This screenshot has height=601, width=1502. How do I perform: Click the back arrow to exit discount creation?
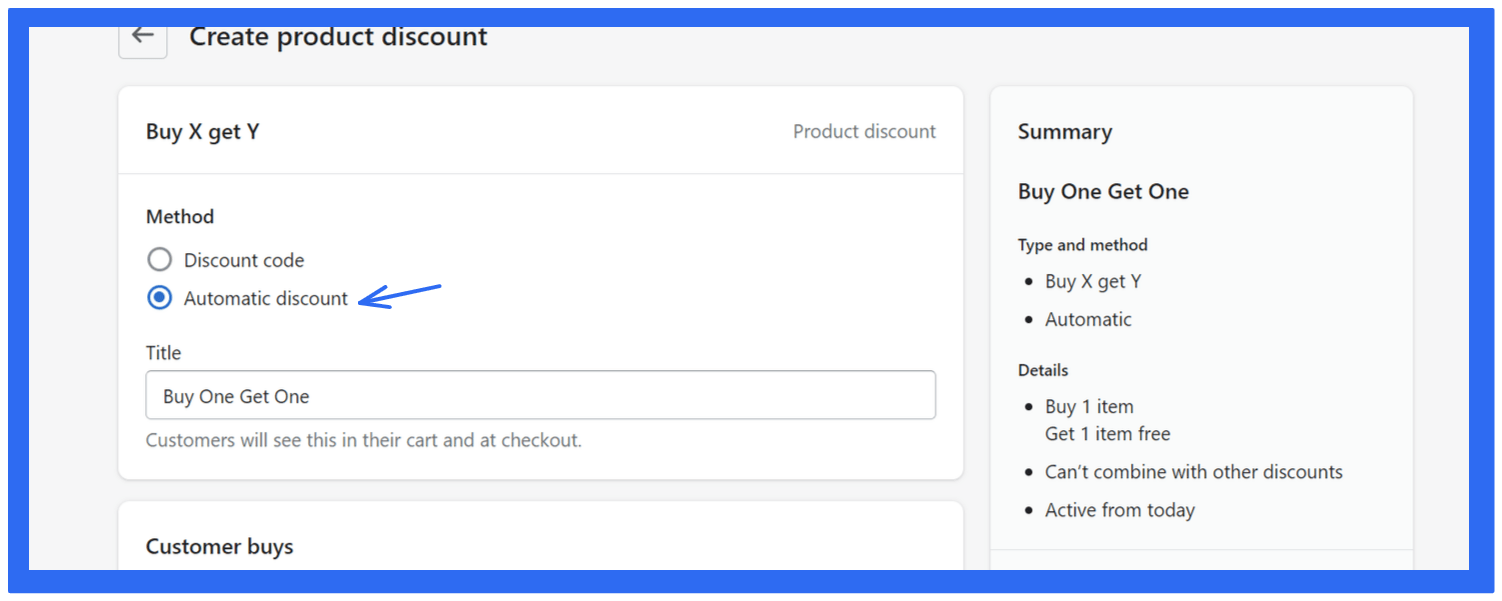coord(142,36)
